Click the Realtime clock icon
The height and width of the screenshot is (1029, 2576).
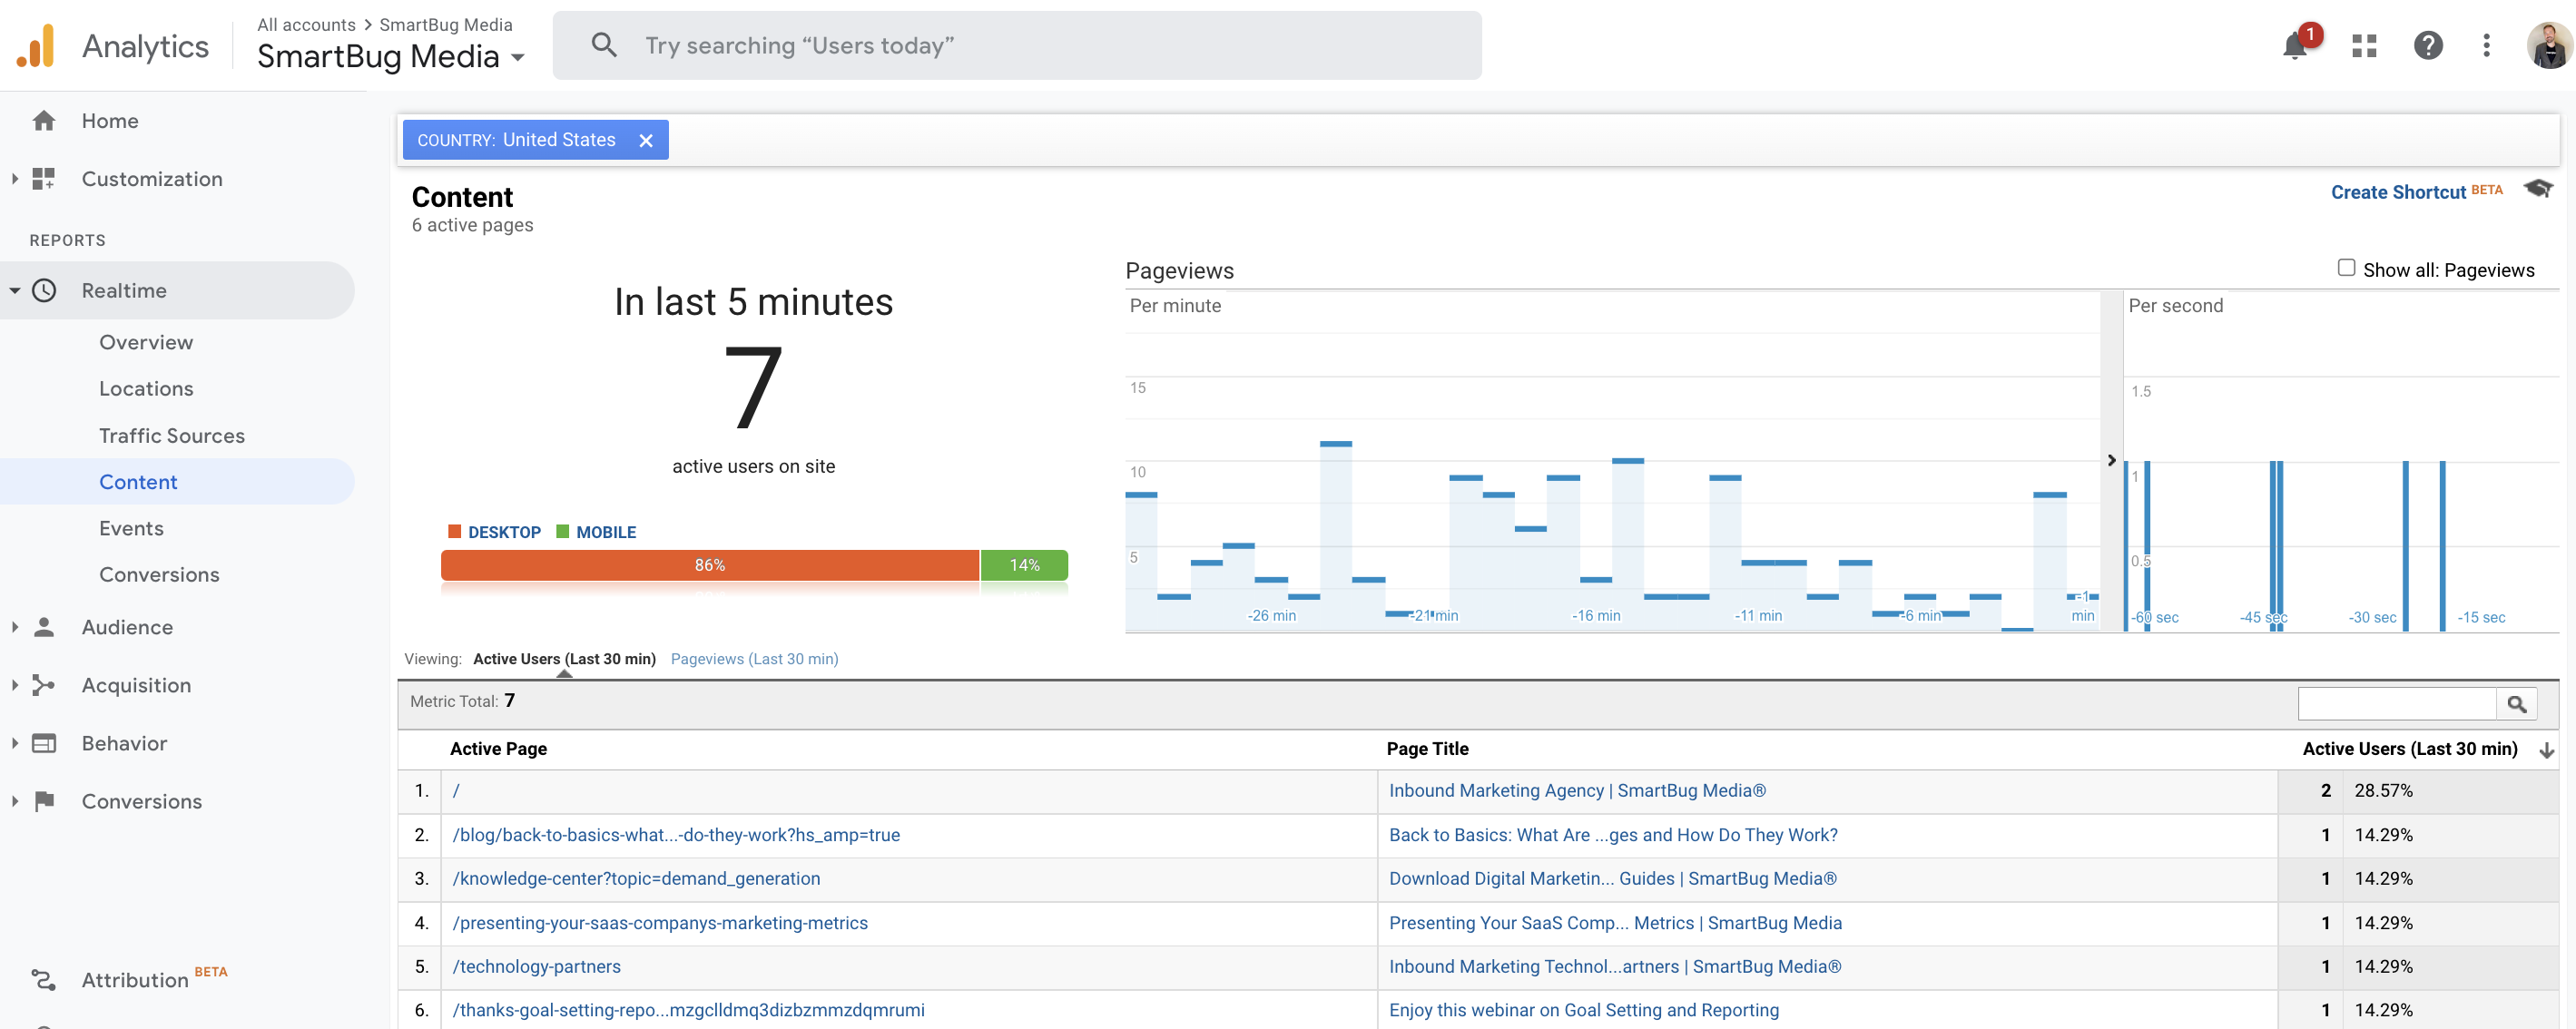tap(44, 291)
